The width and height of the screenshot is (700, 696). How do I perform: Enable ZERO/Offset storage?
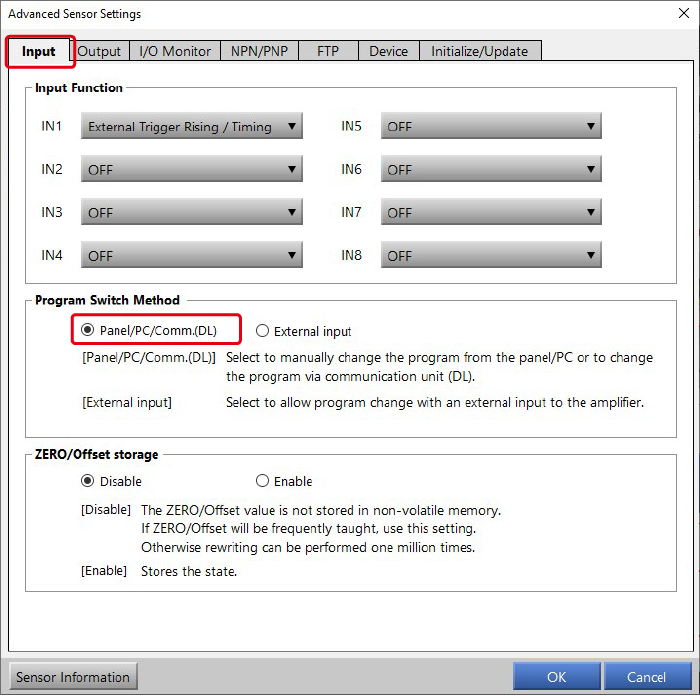[x=263, y=481]
